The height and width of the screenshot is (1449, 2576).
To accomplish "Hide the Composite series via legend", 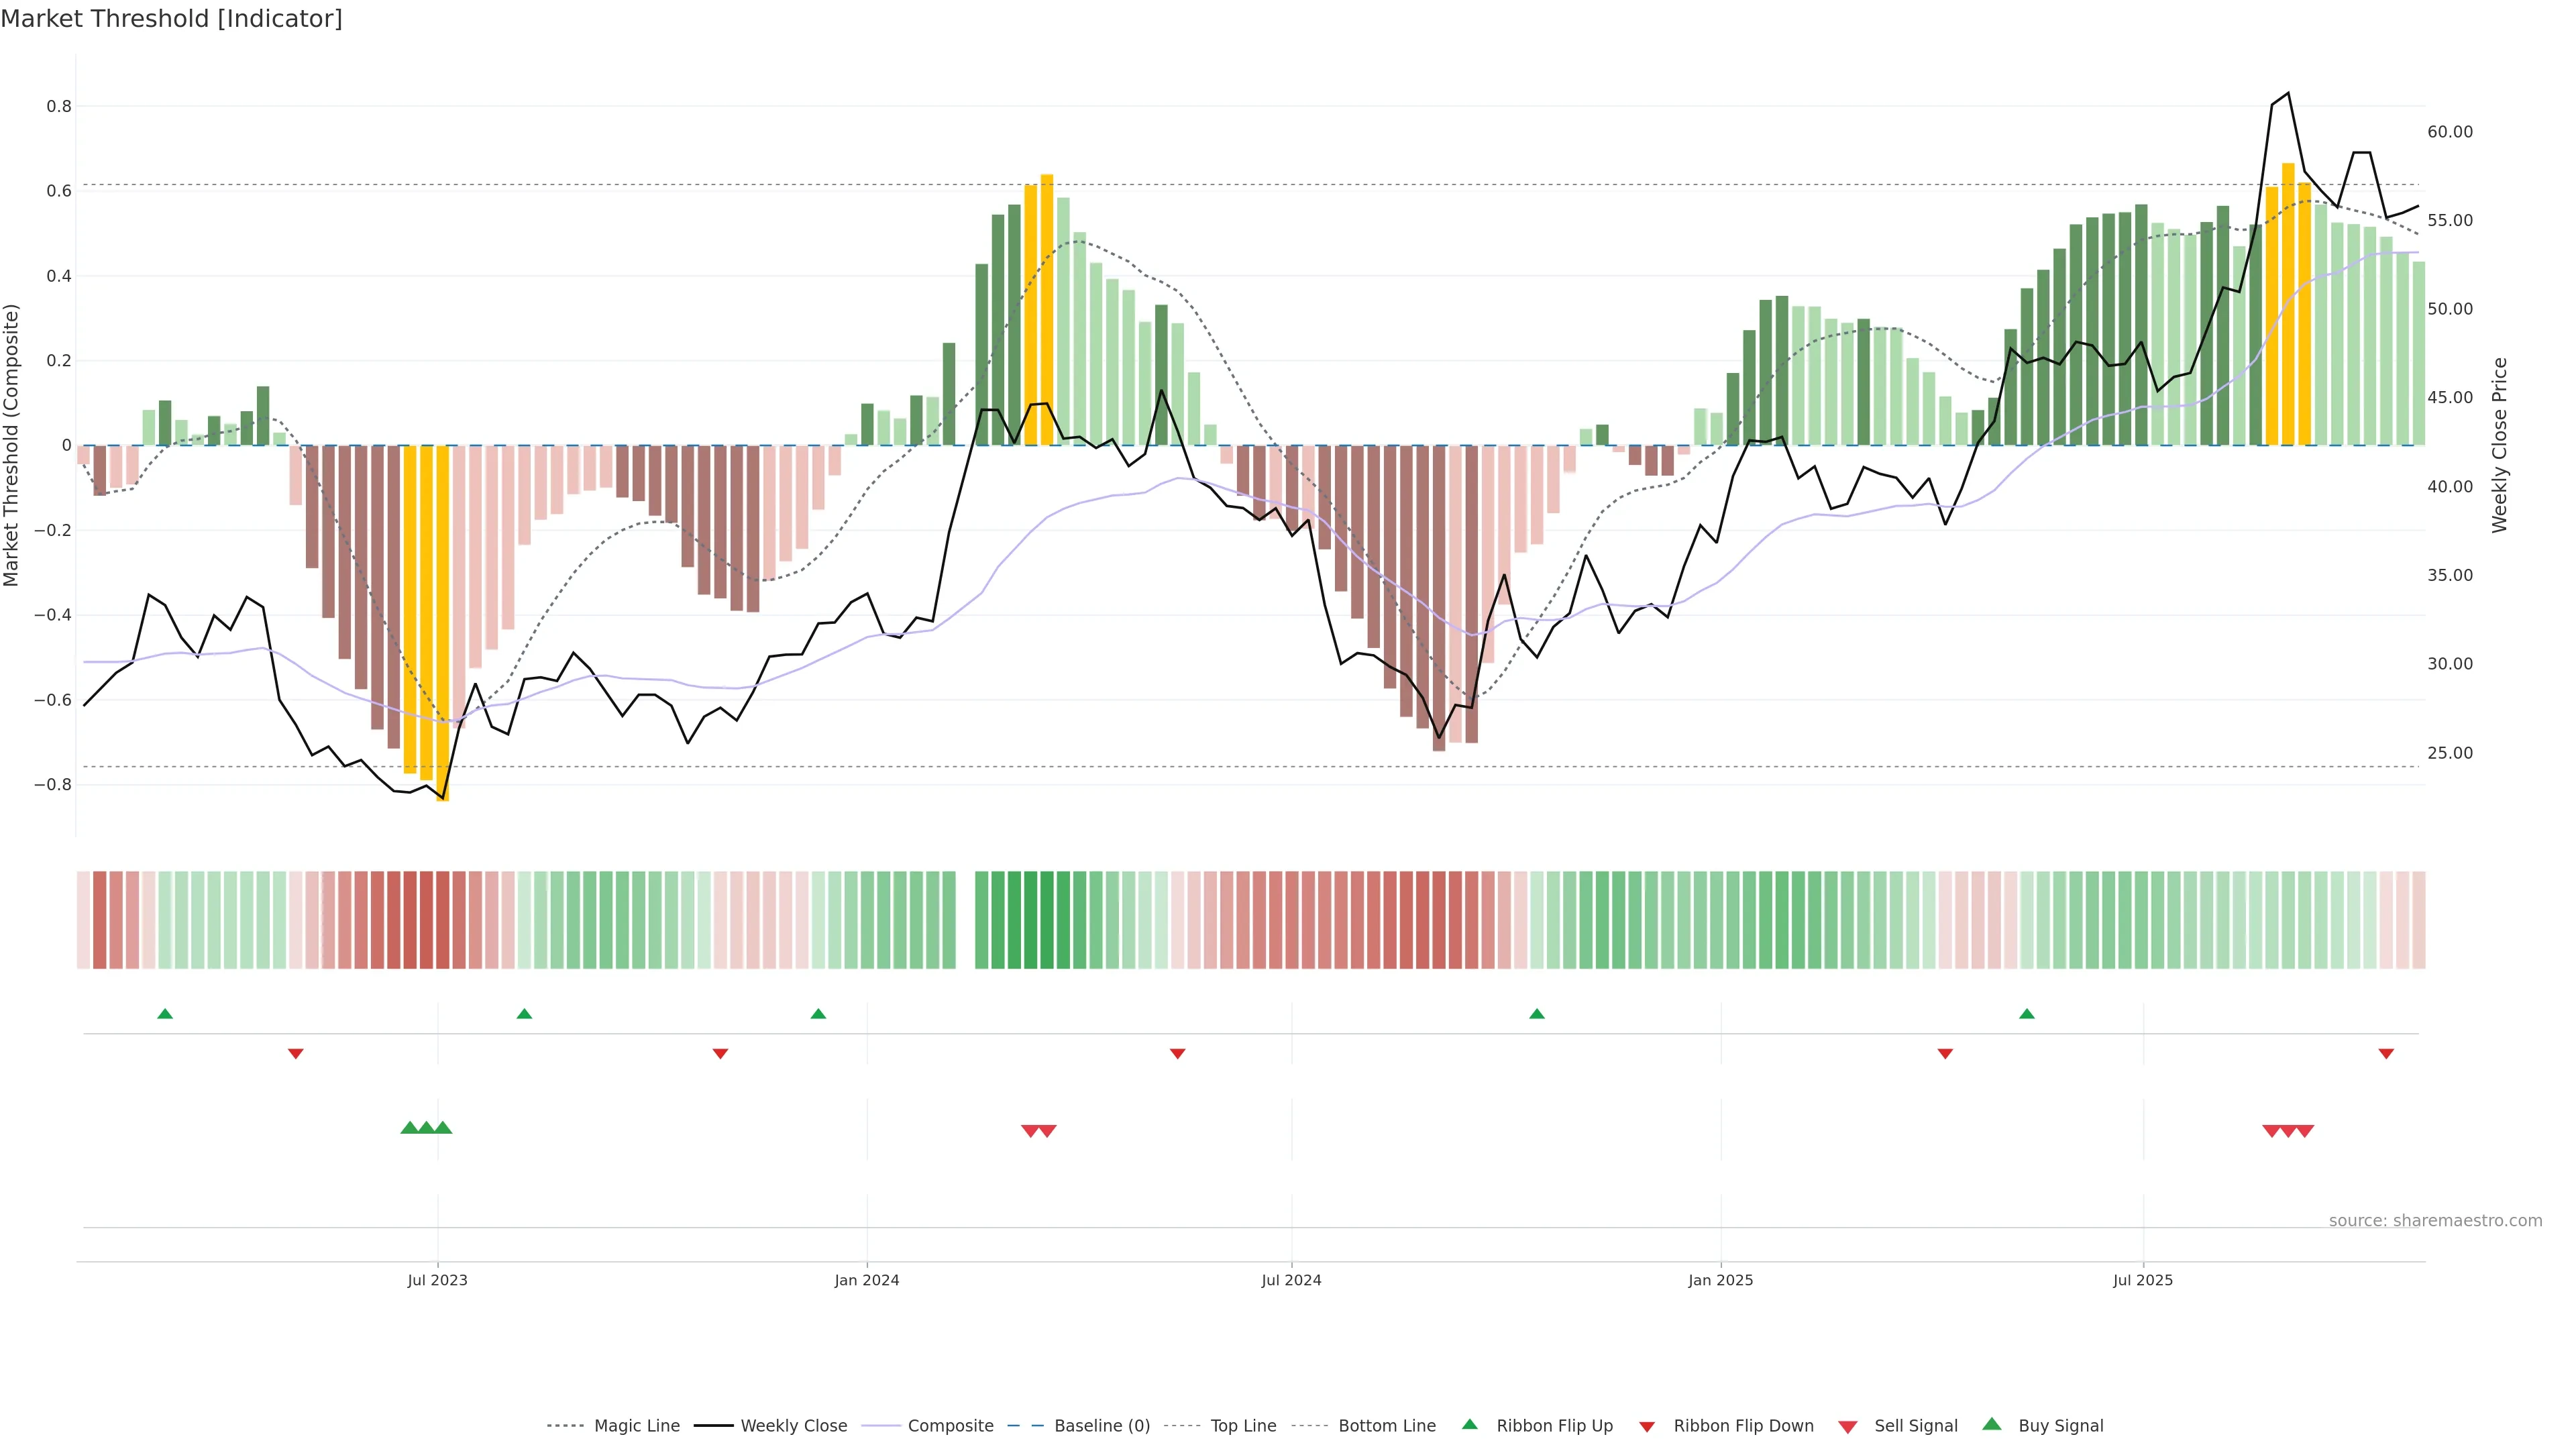I will [950, 1426].
